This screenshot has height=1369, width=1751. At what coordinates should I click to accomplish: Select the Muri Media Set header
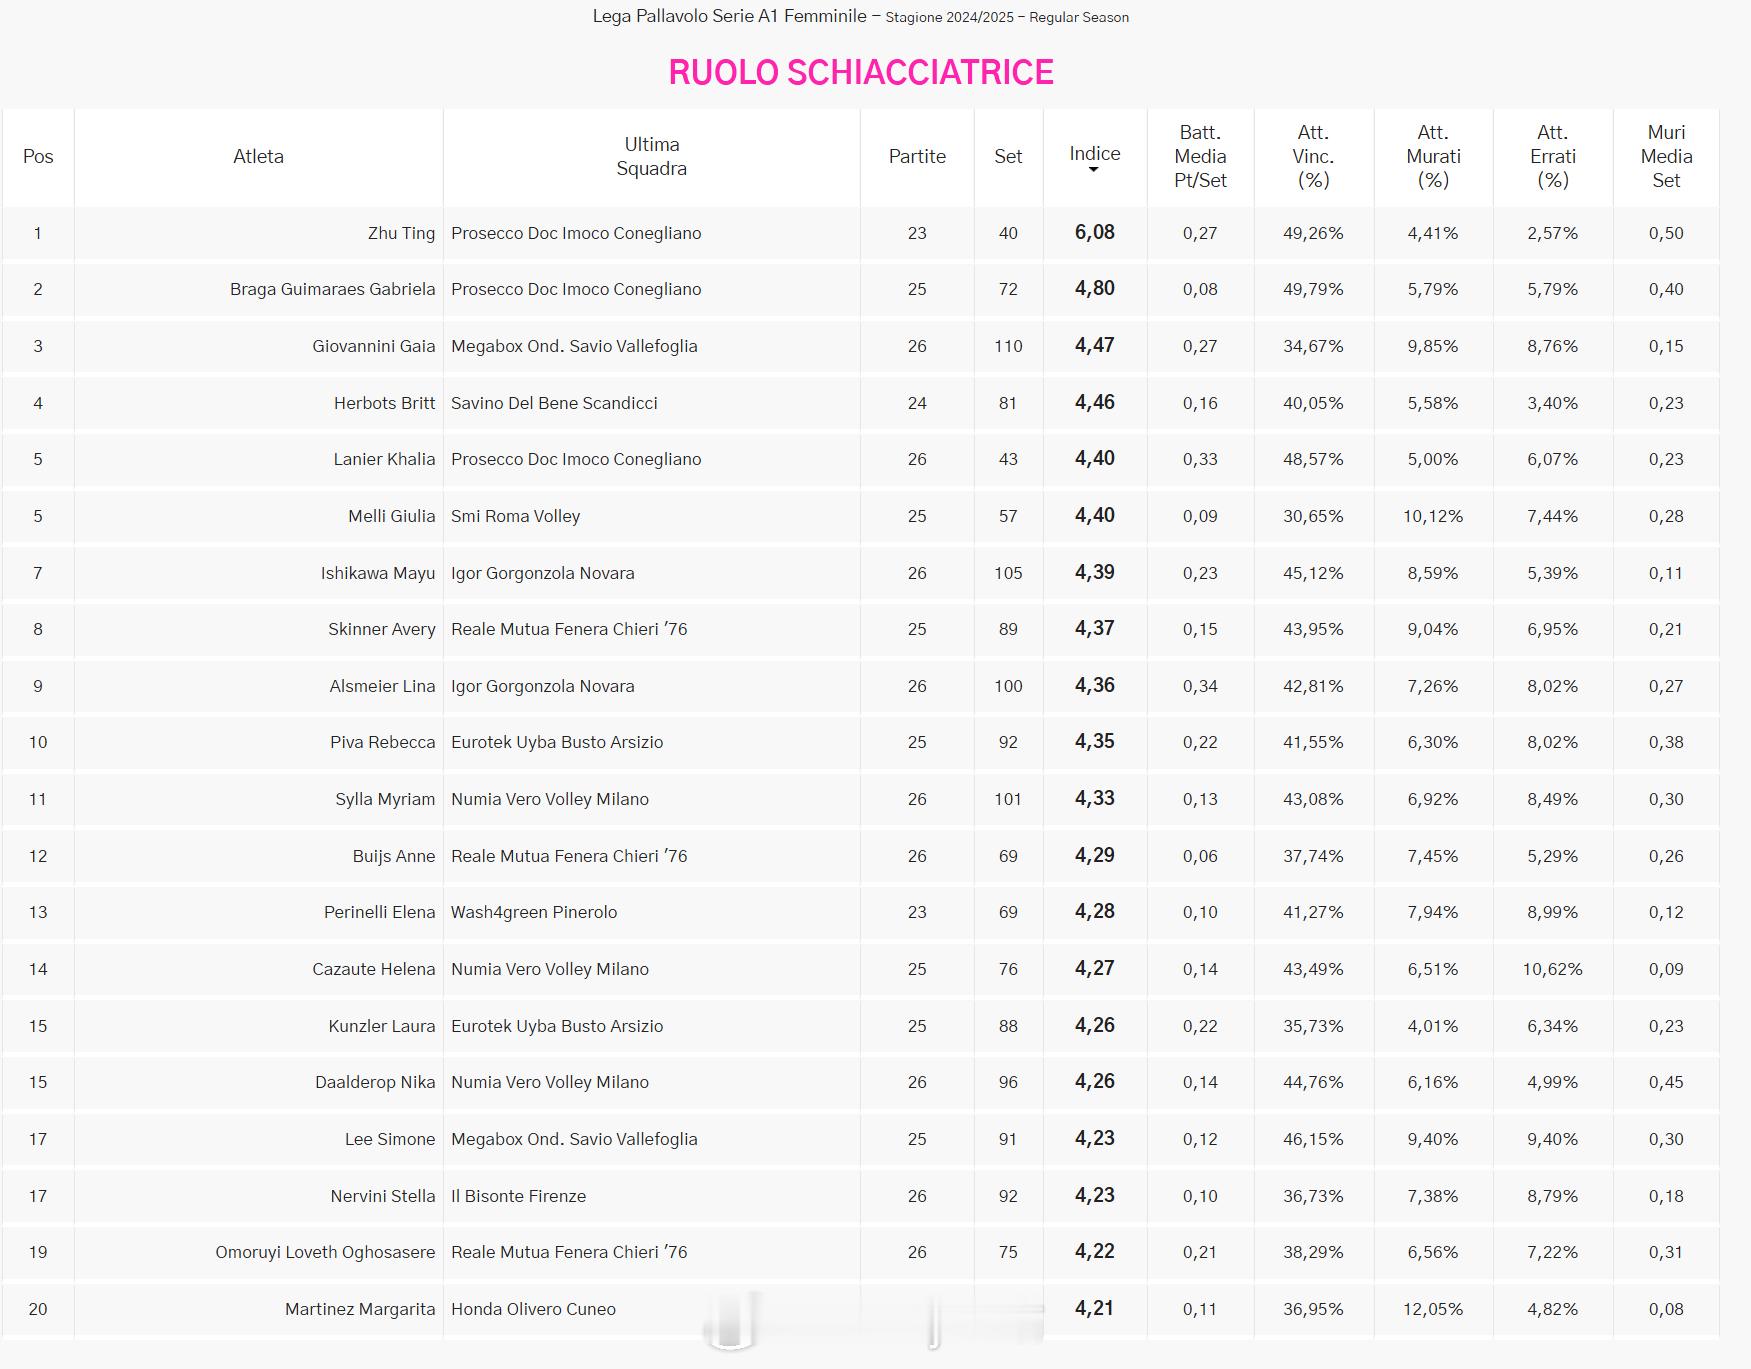click(1666, 156)
